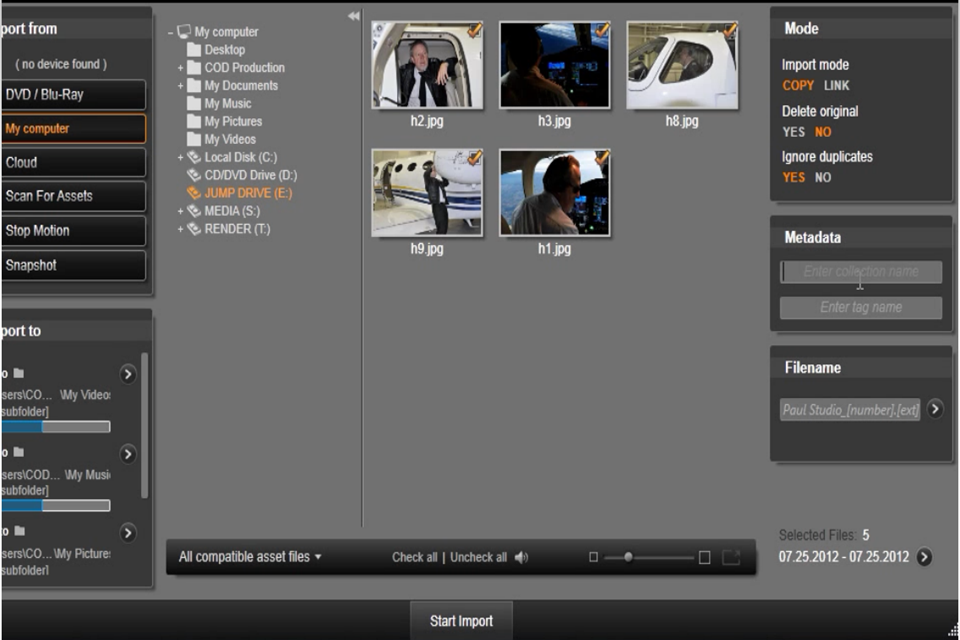Select DVD / Blu-Ray import source
960x640 pixels.
[73, 94]
